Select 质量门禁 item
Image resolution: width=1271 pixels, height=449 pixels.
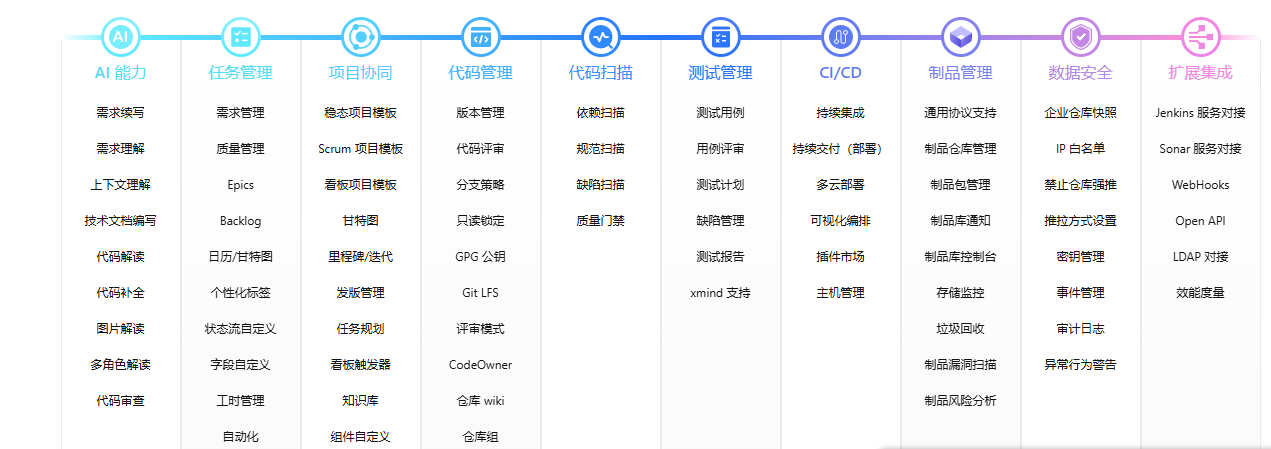[600, 221]
